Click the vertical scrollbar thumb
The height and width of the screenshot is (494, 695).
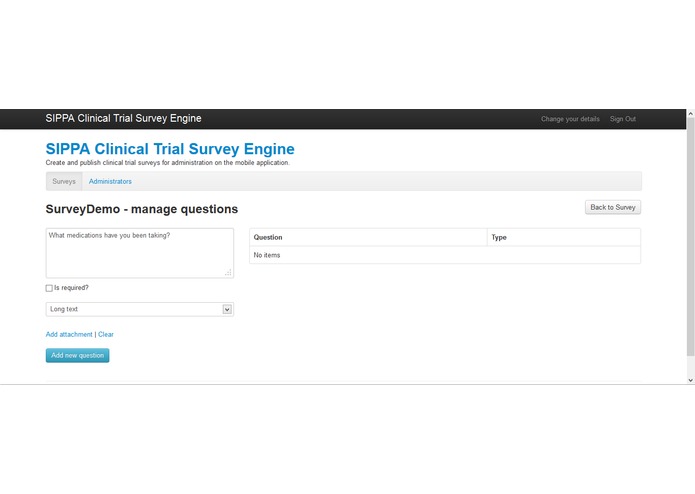[x=691, y=237]
